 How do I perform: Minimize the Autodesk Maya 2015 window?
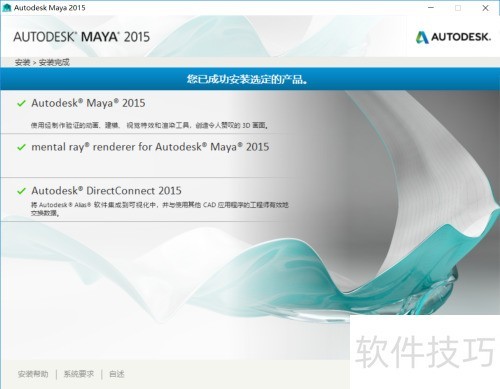click(x=431, y=8)
